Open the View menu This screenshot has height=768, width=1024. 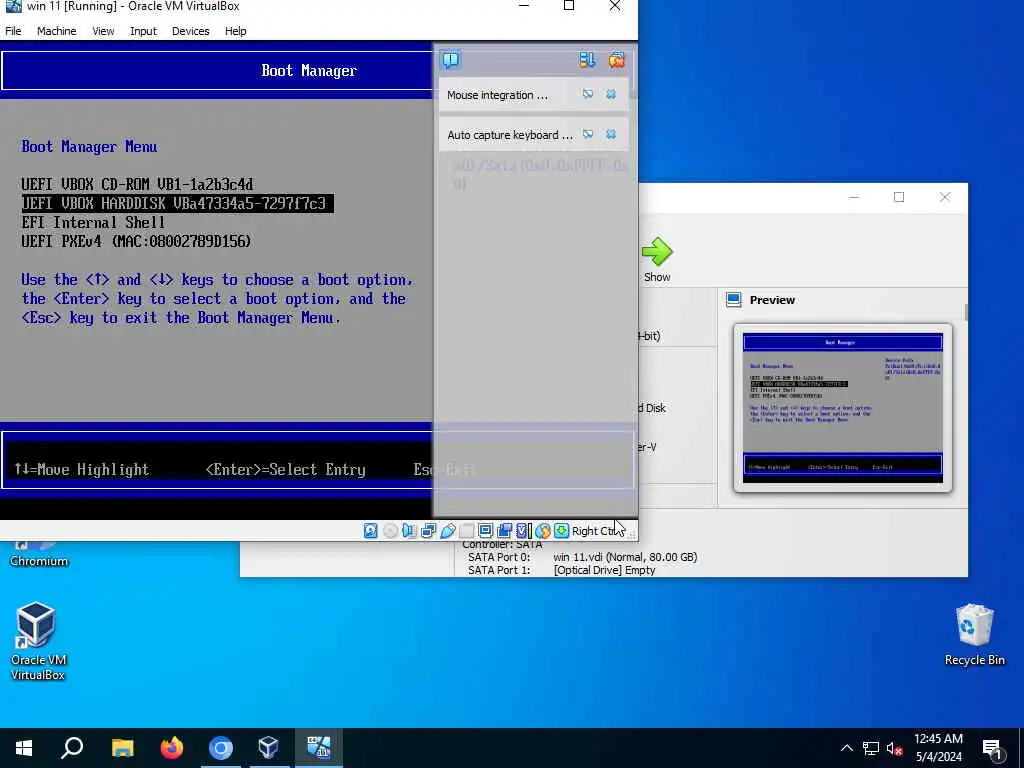103,31
